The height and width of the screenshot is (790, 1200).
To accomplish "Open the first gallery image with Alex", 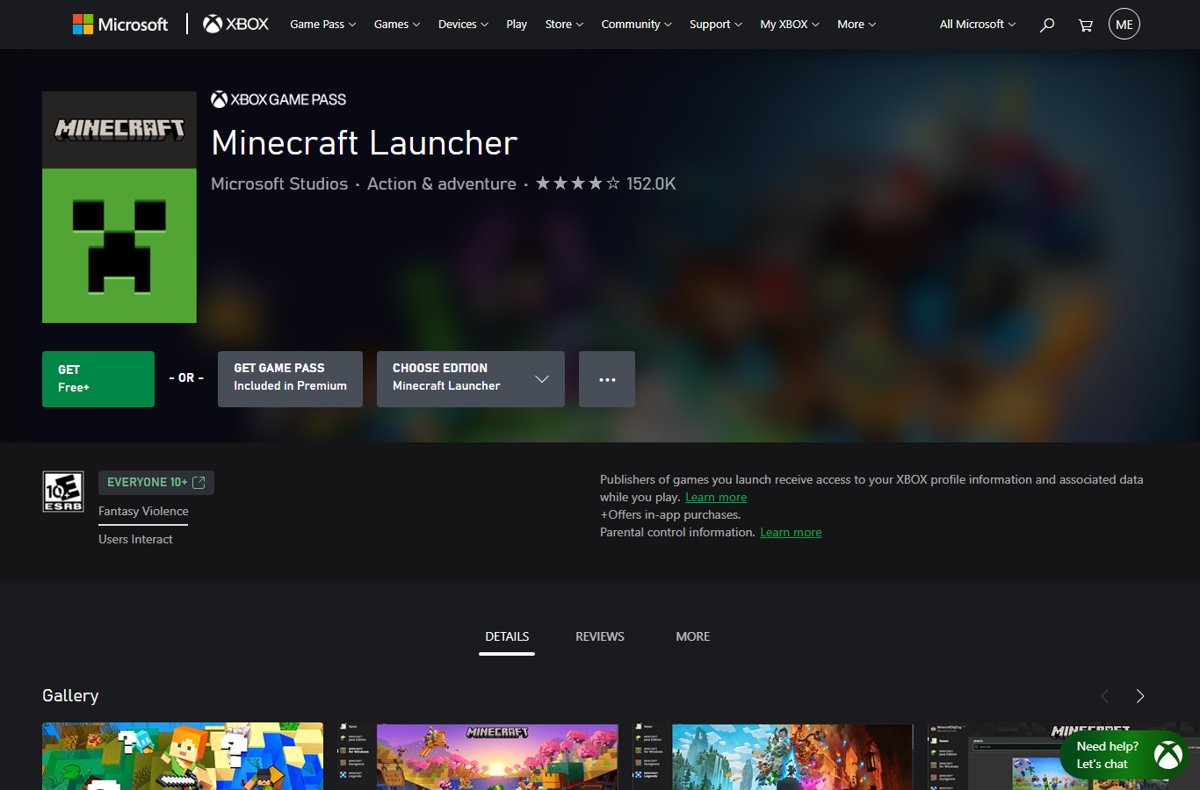I will pyautogui.click(x=182, y=756).
